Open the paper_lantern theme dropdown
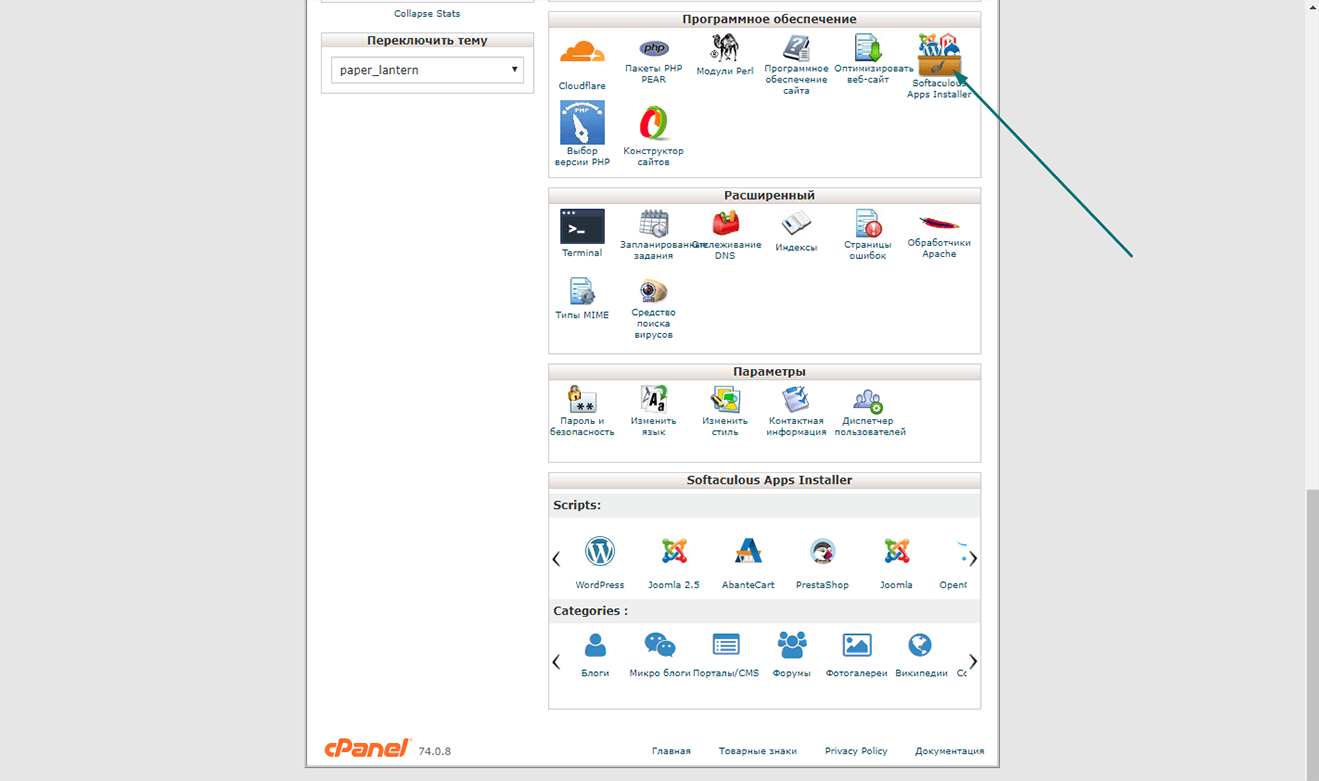Screen dimensions: 1319x781 tap(427, 70)
